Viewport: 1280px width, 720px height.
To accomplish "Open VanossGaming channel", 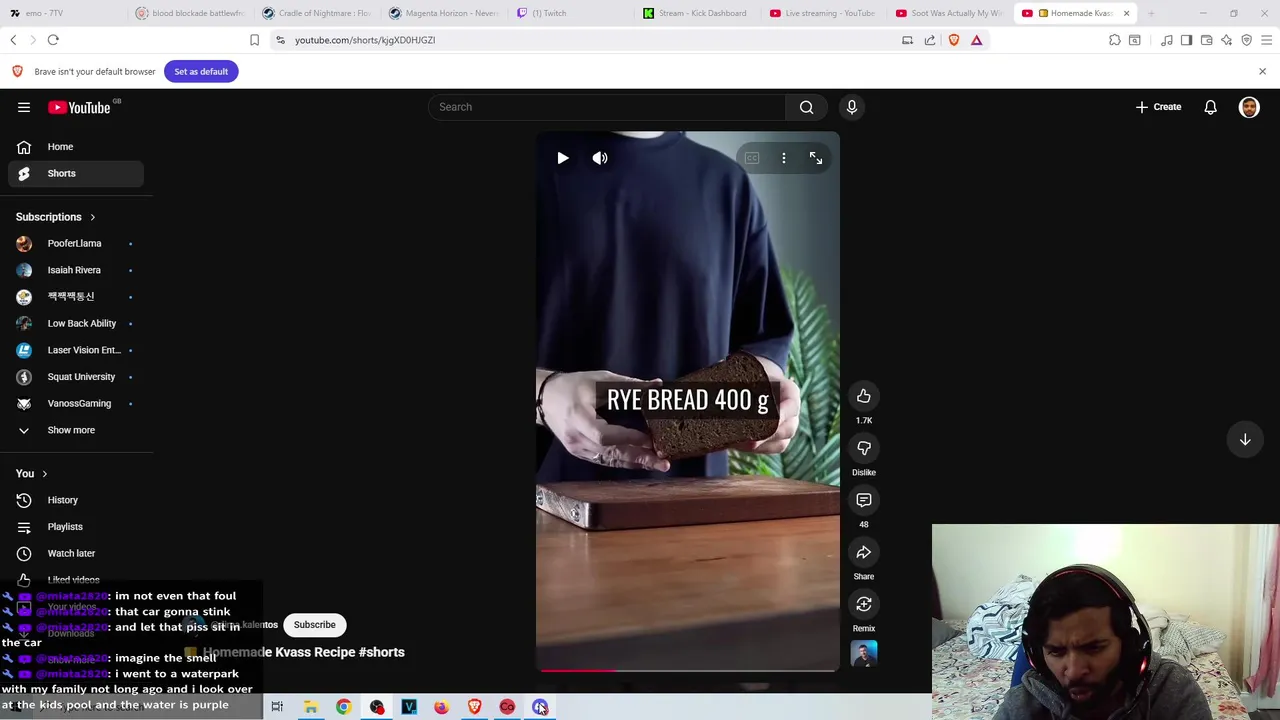I will pyautogui.click(x=76, y=403).
